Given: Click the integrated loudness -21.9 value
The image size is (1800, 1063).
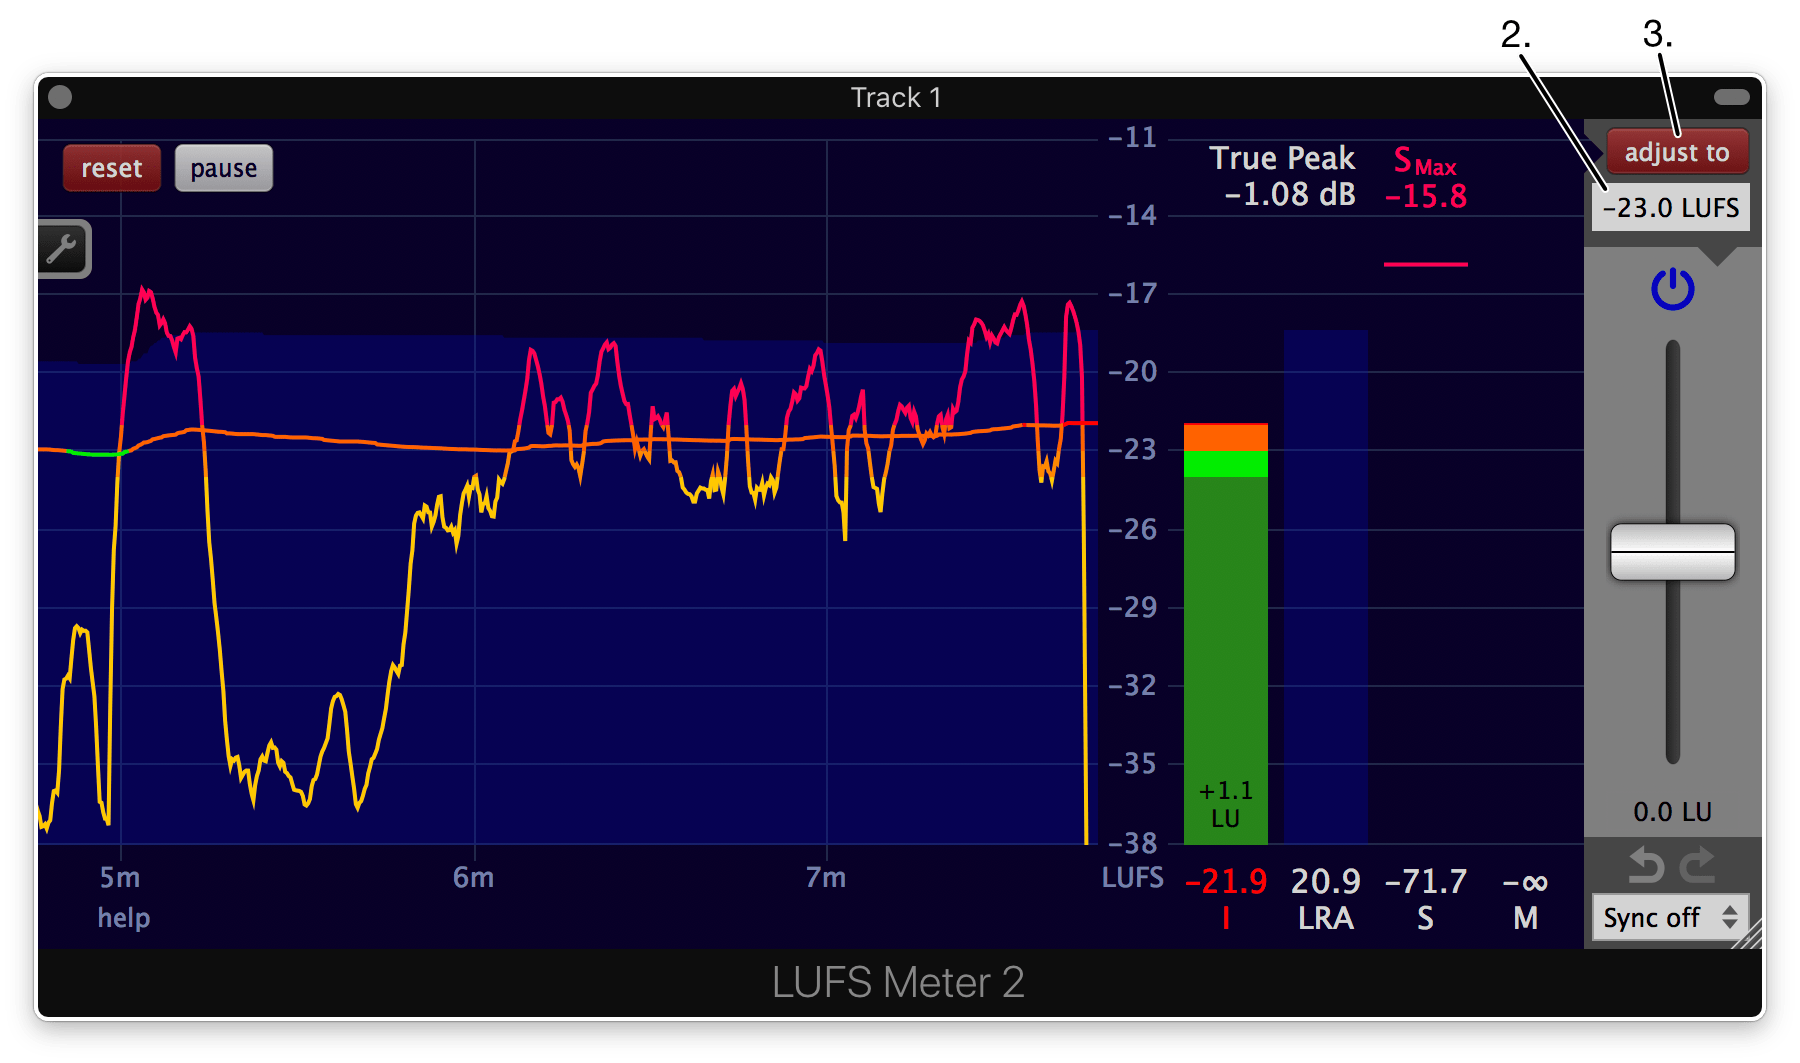Looking at the screenshot, I should [x=1225, y=881].
